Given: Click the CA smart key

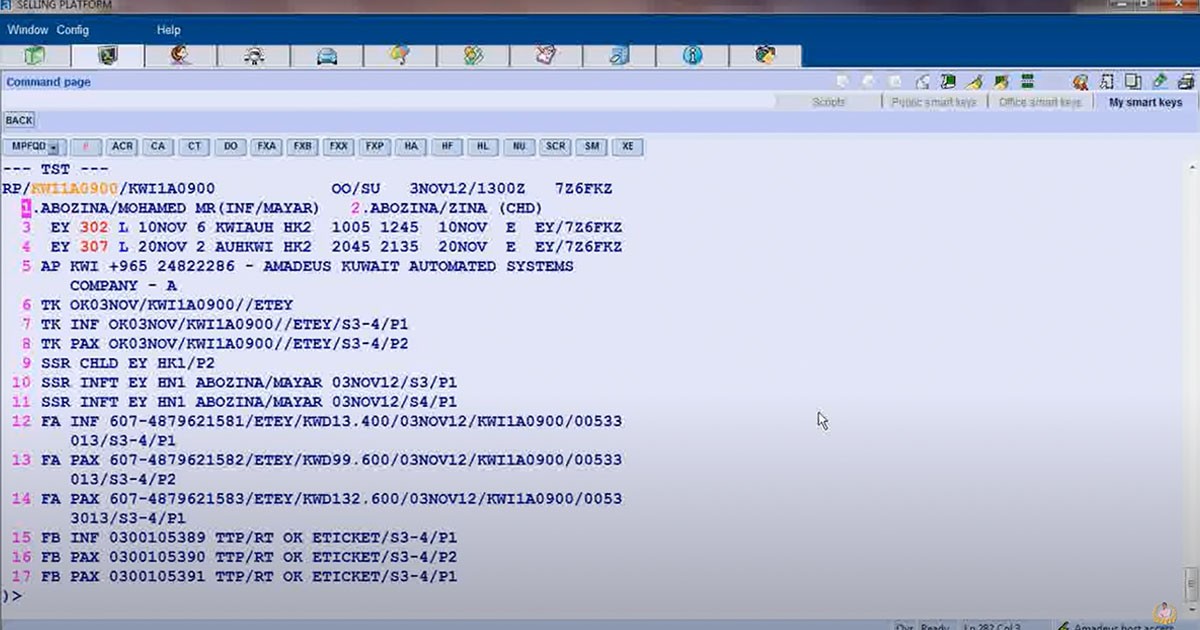Looking at the screenshot, I should (158, 146).
